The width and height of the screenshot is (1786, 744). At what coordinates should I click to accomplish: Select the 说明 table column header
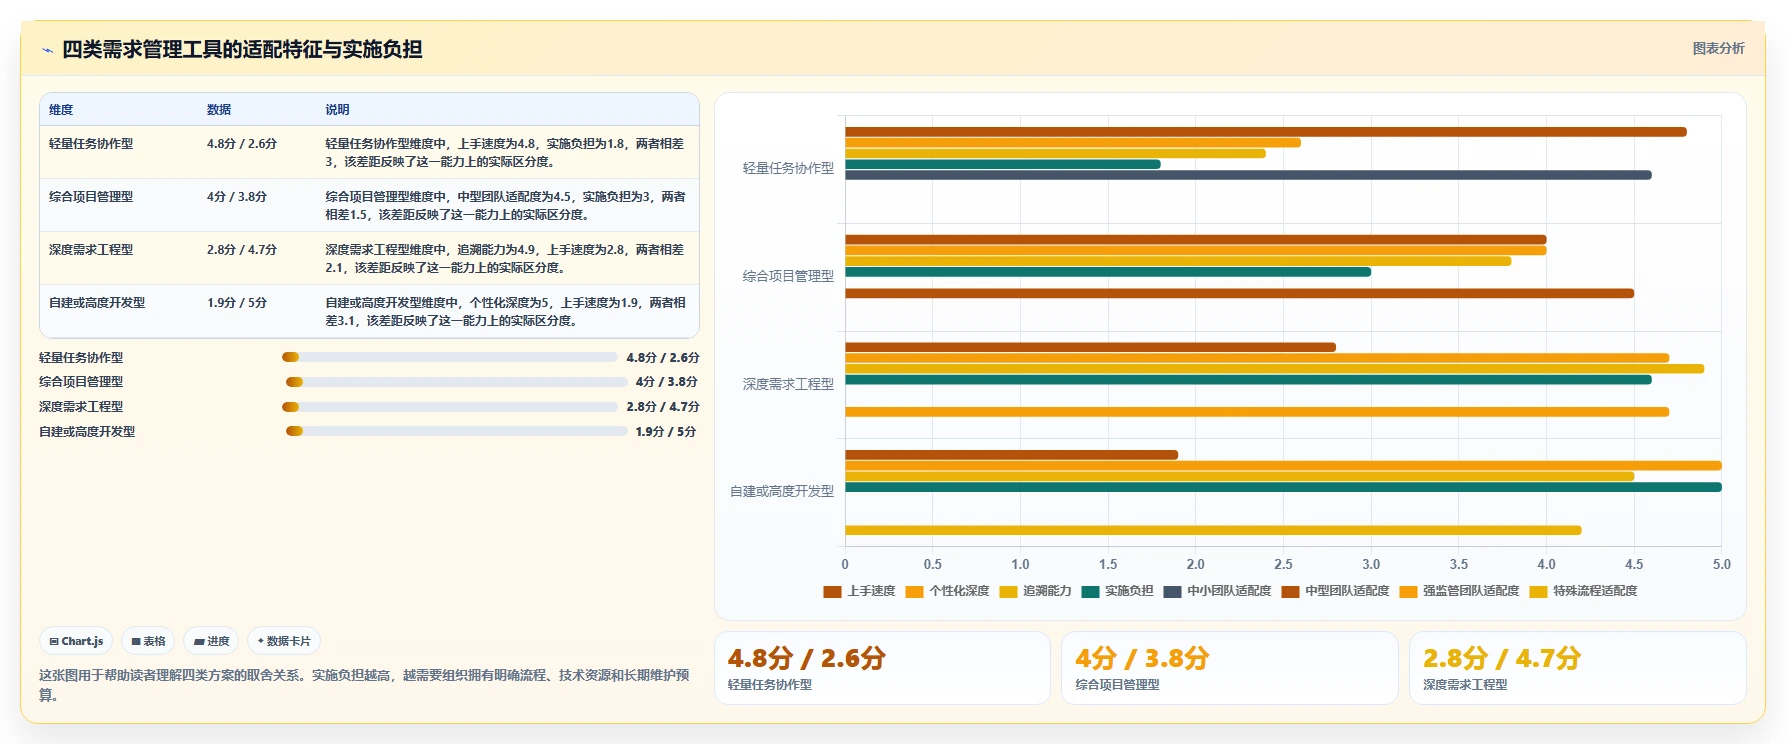337,110
